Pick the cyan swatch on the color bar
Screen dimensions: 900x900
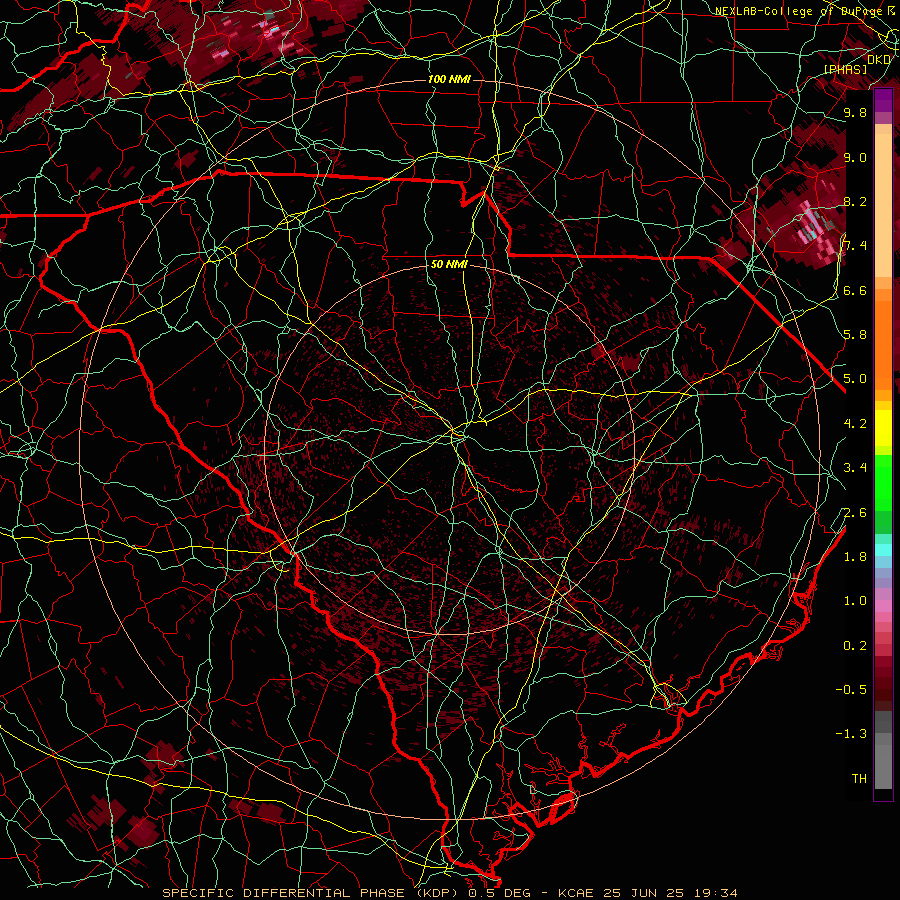tap(883, 550)
